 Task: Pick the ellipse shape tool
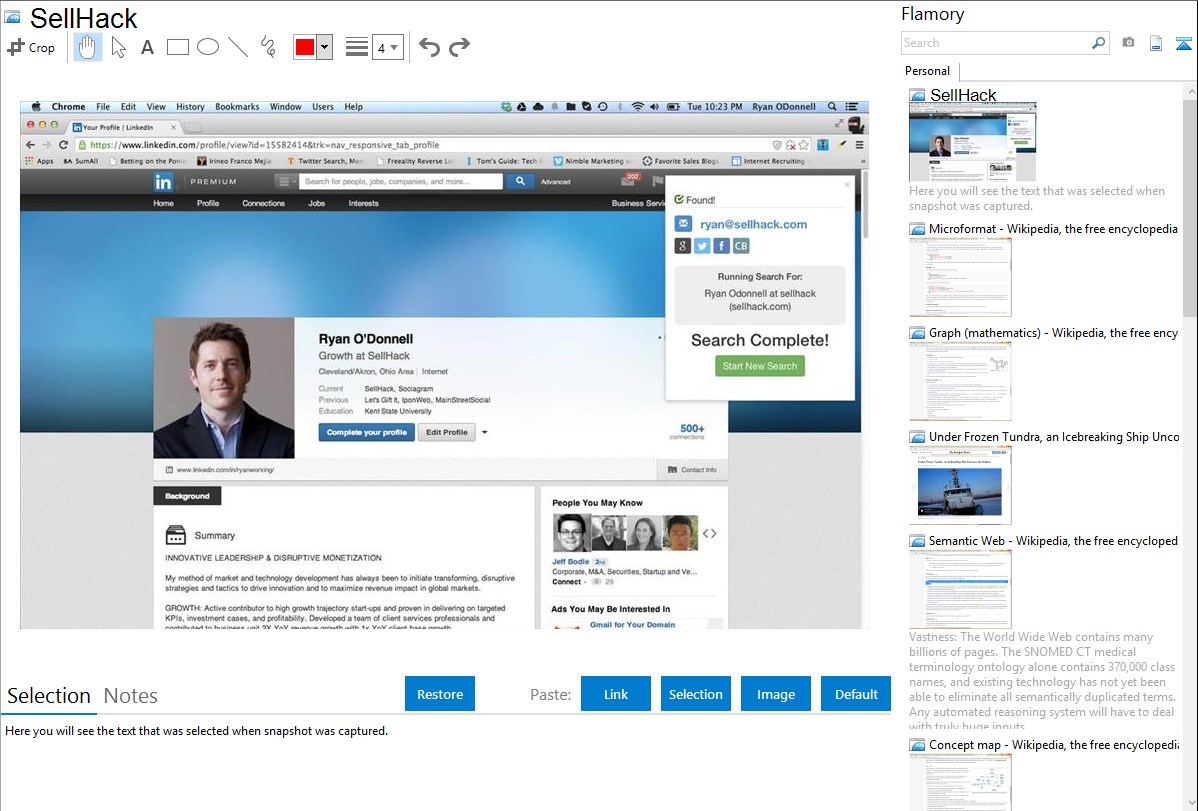208,47
